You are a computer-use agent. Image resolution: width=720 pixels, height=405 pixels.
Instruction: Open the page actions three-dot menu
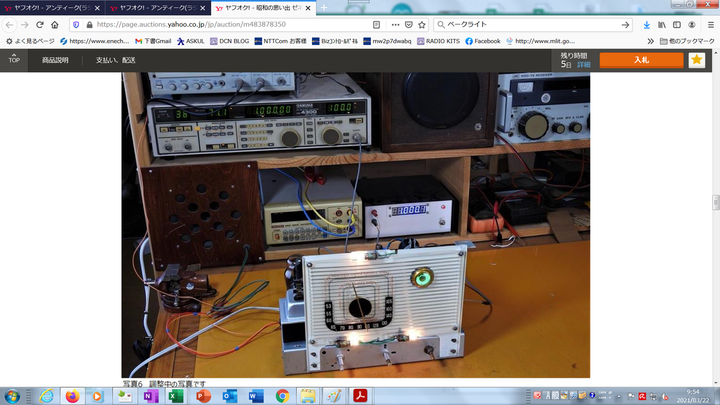394,24
